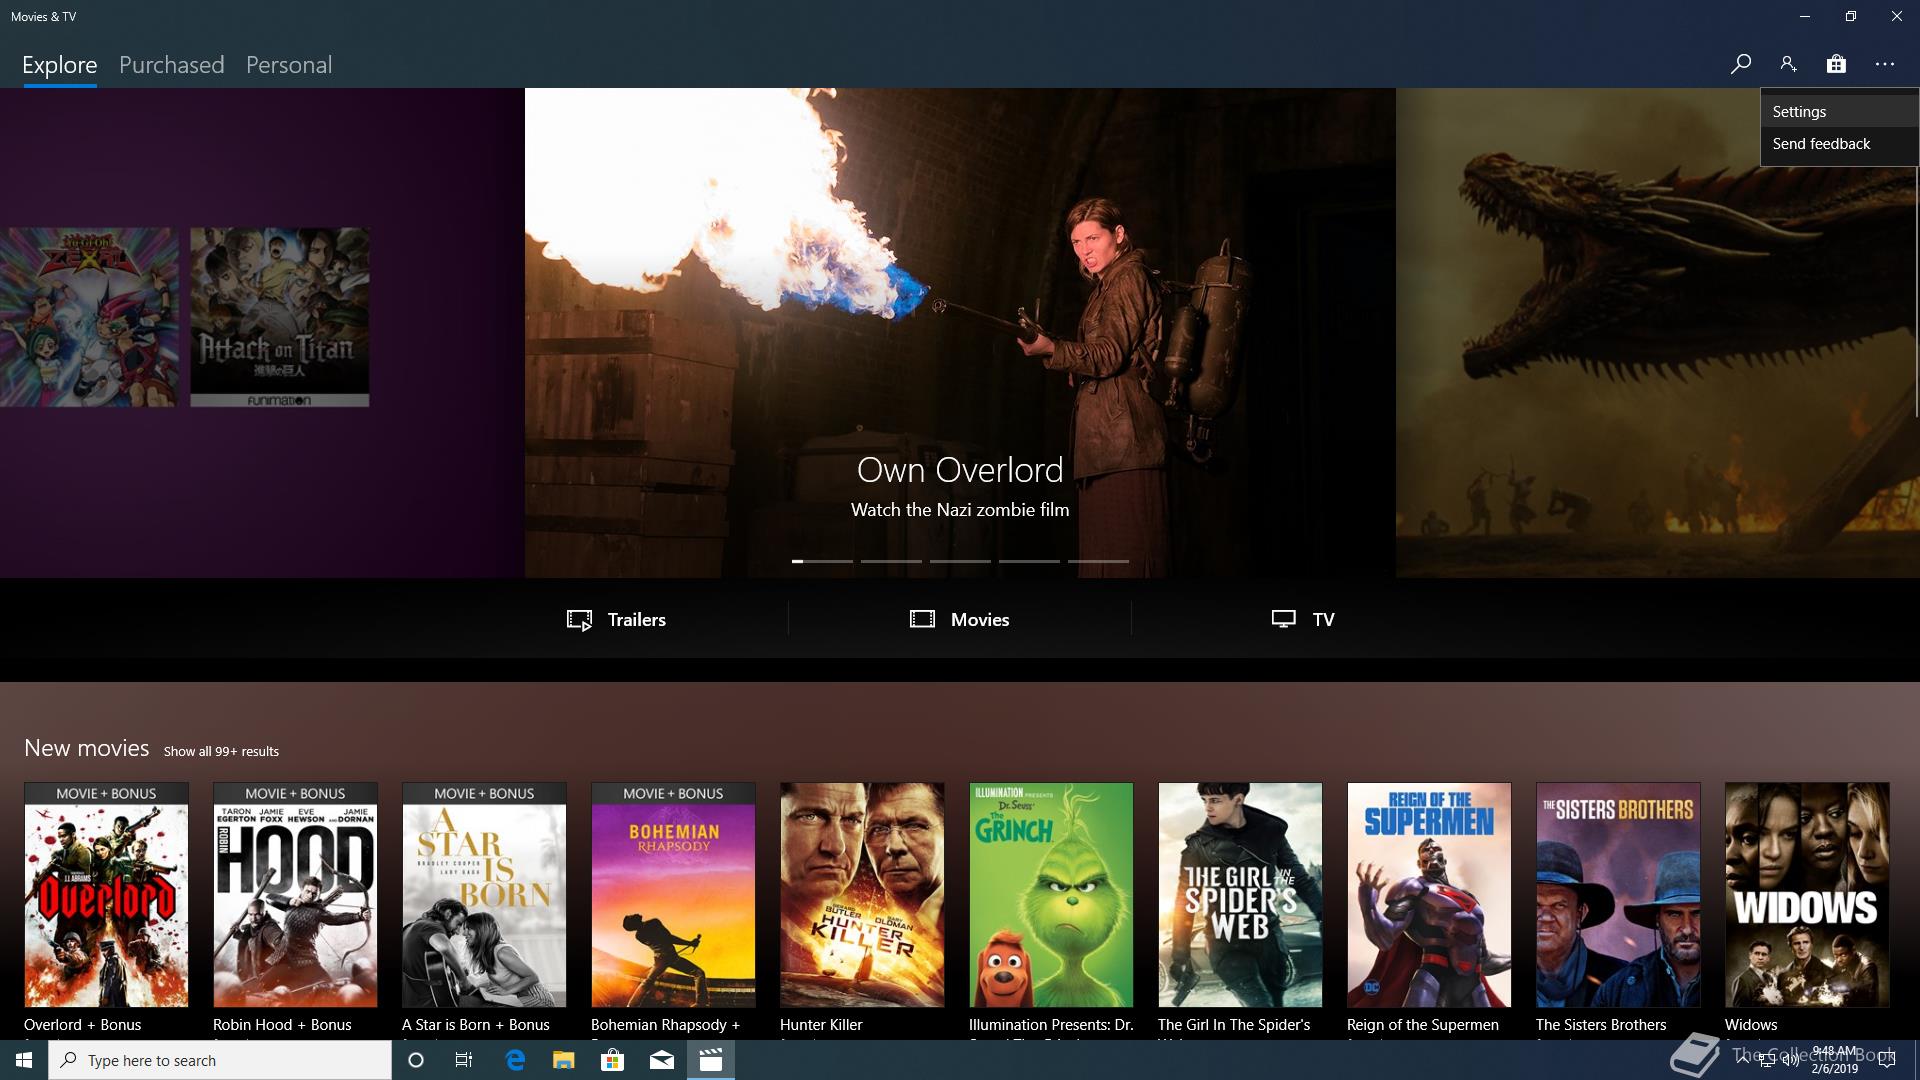The height and width of the screenshot is (1080, 1920).
Task: Open Task View in taskbar
Action: click(x=464, y=1060)
